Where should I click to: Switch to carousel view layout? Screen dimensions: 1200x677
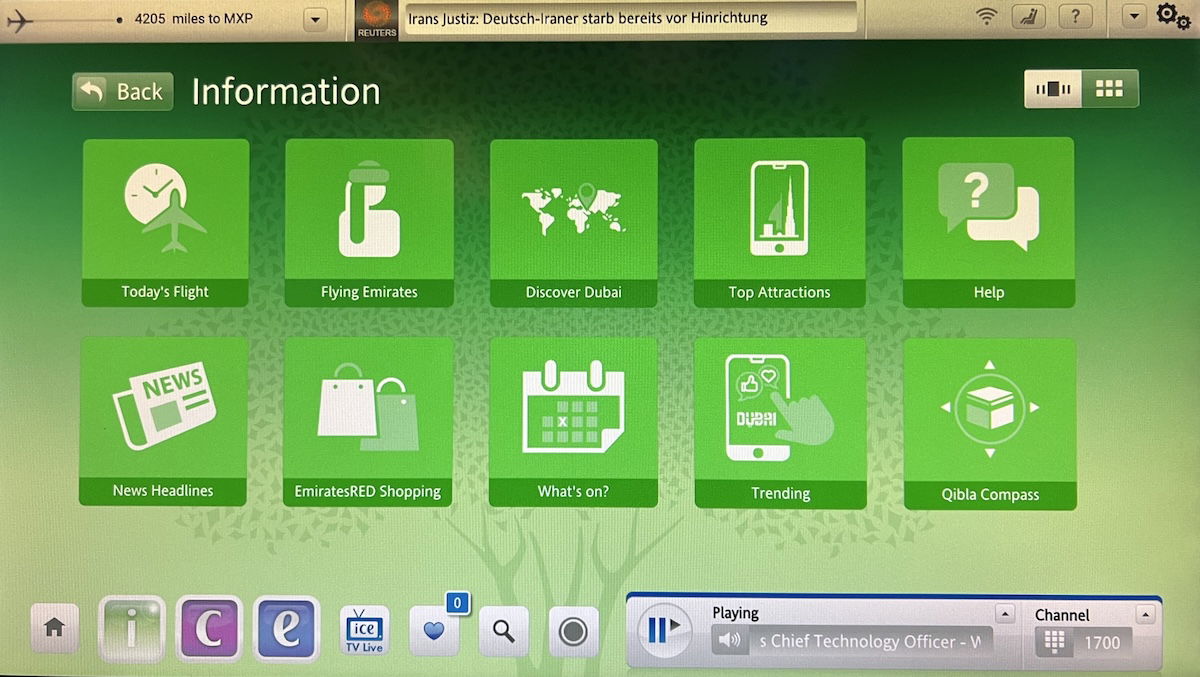click(1053, 89)
